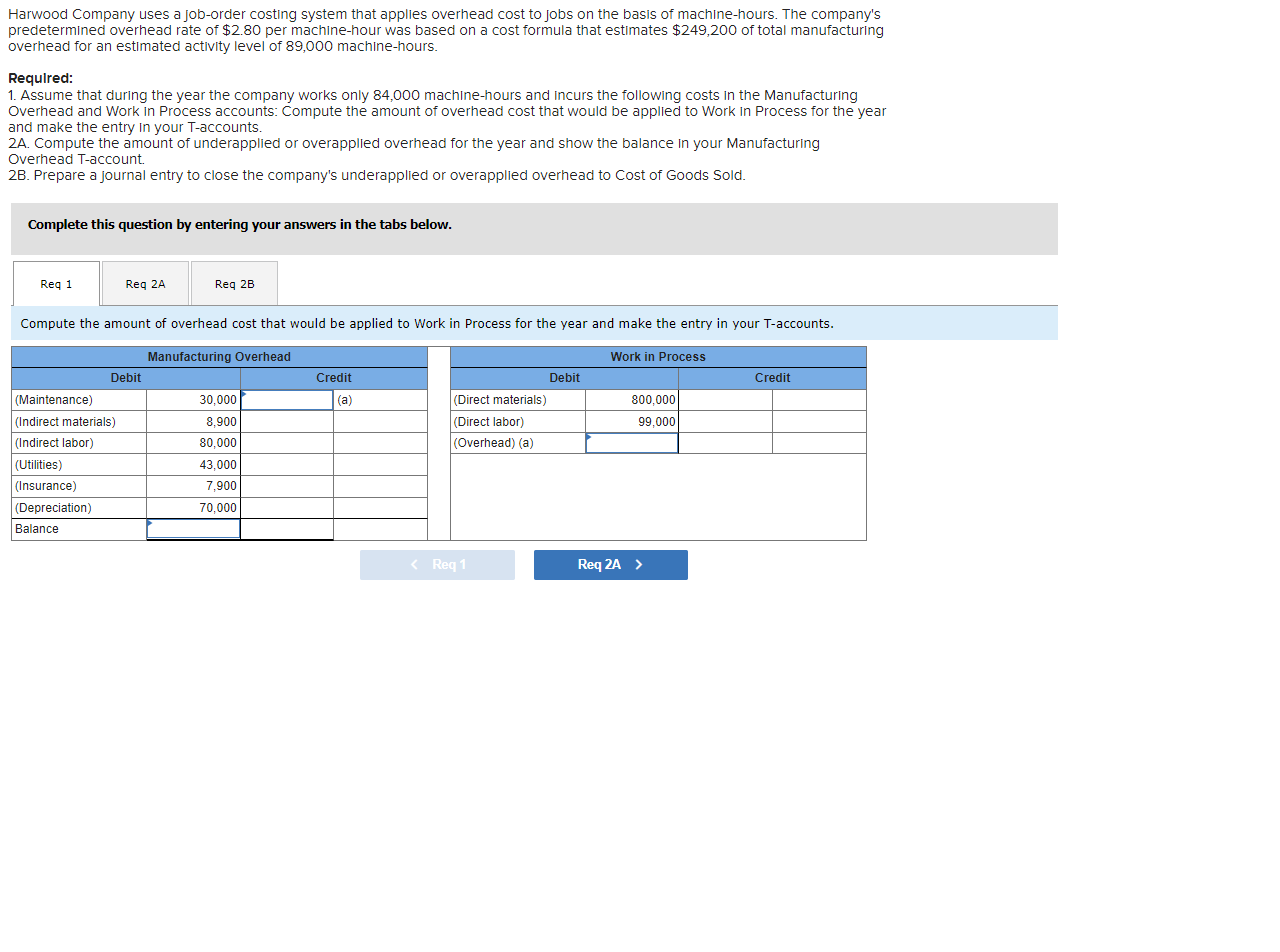Click the Debit header under Work in Process
Screen dimensions: 1280x952
click(564, 378)
